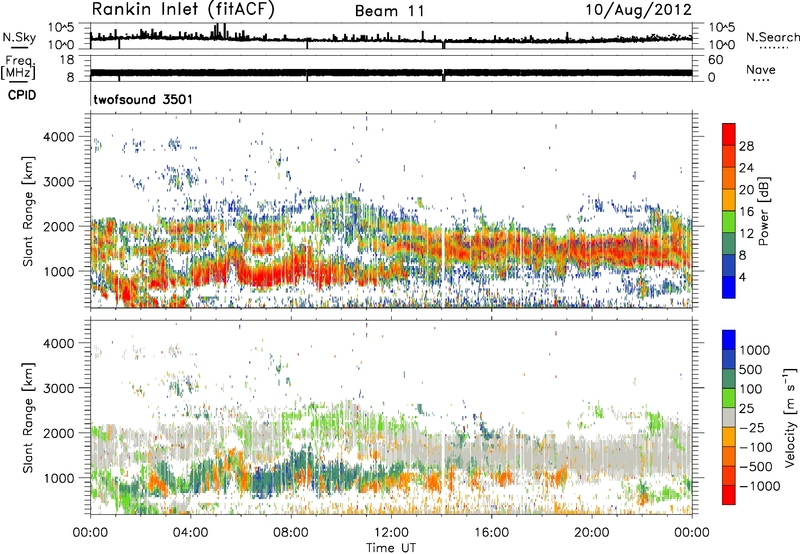The height and width of the screenshot is (554, 800).
Task: Click the "16" label on the power colorbar
Action: tap(746, 212)
